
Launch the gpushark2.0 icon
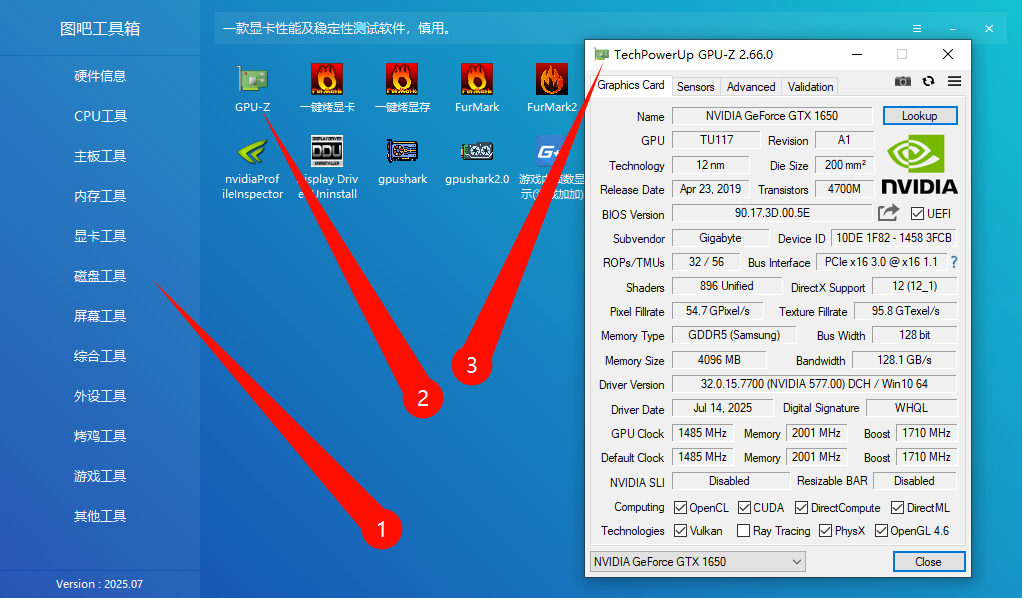click(477, 151)
